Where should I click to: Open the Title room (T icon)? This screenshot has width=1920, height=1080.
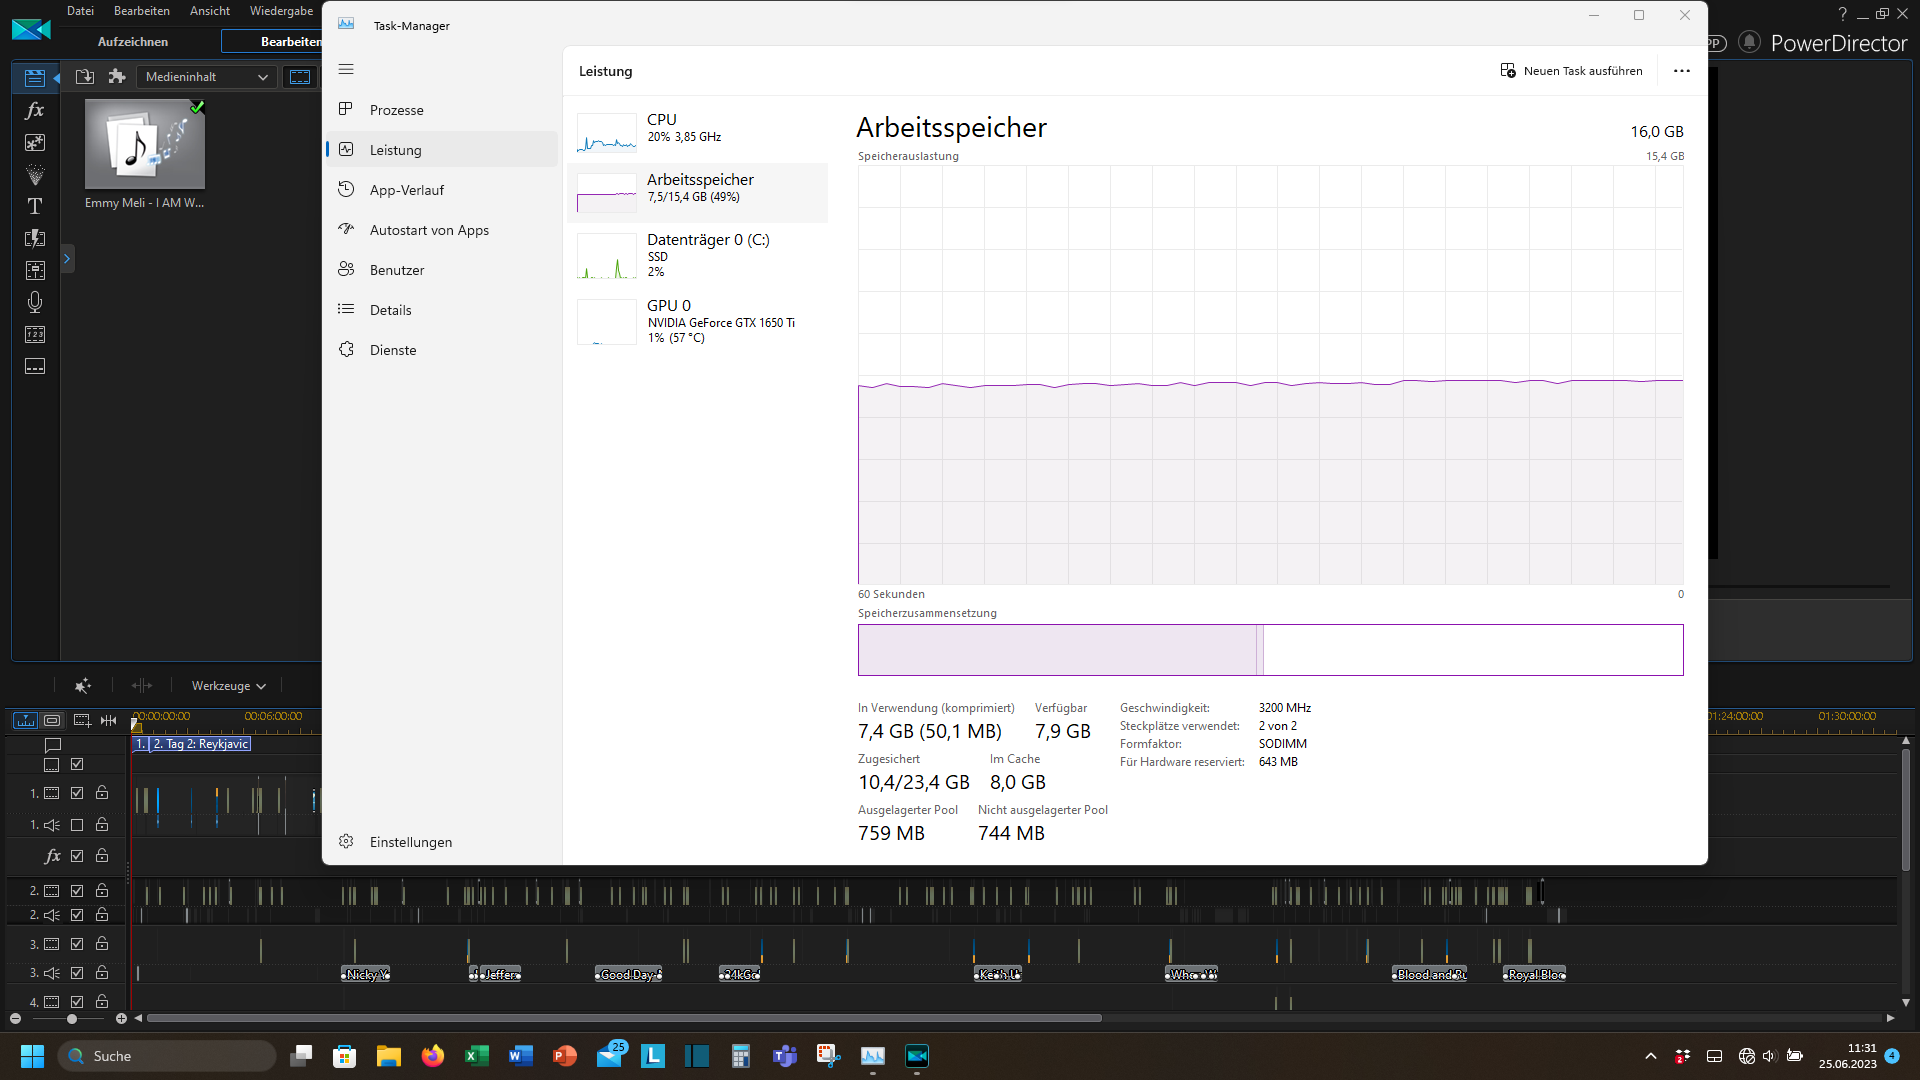pyautogui.click(x=35, y=207)
